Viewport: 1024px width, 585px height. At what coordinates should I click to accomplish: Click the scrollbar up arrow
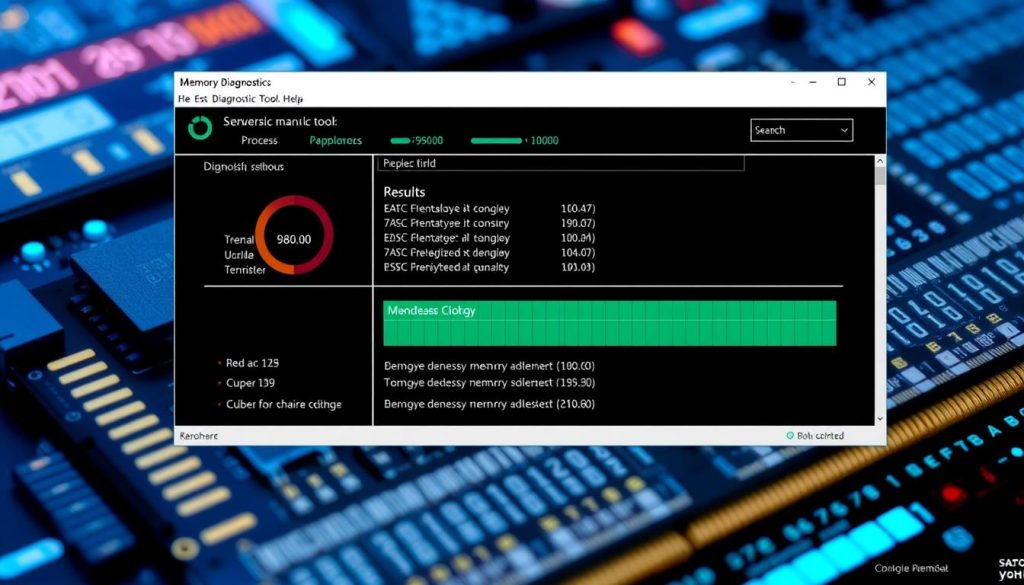[880, 162]
